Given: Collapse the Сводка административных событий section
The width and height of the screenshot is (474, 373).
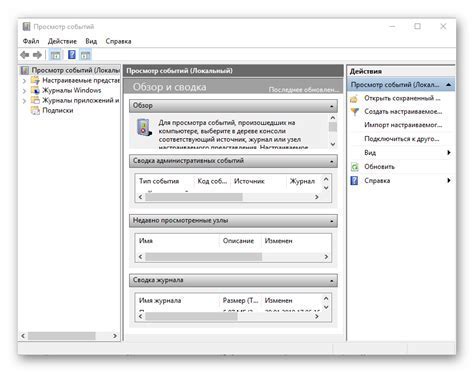Looking at the screenshot, I should coord(332,161).
